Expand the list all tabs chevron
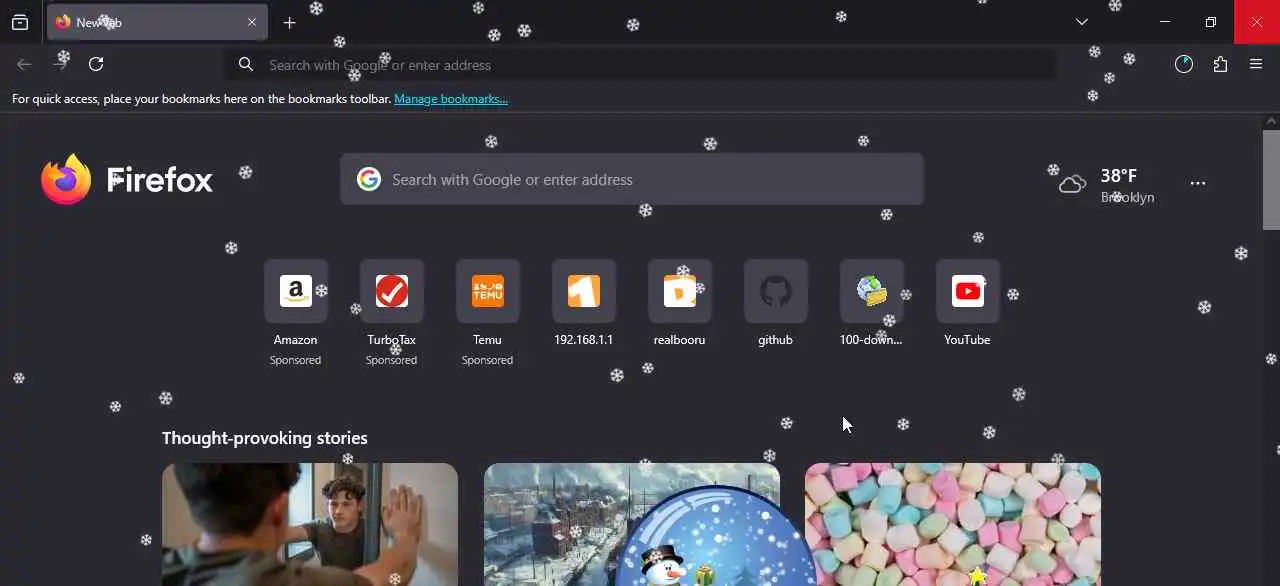1280x586 pixels. pos(1081,22)
